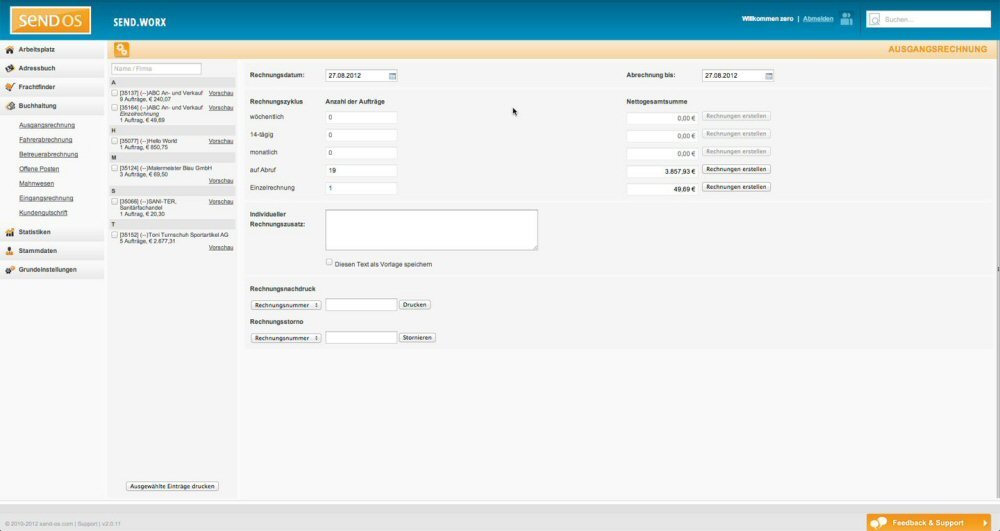Click the Feedback & Support label
The width and height of the screenshot is (1000, 531).
(x=927, y=523)
